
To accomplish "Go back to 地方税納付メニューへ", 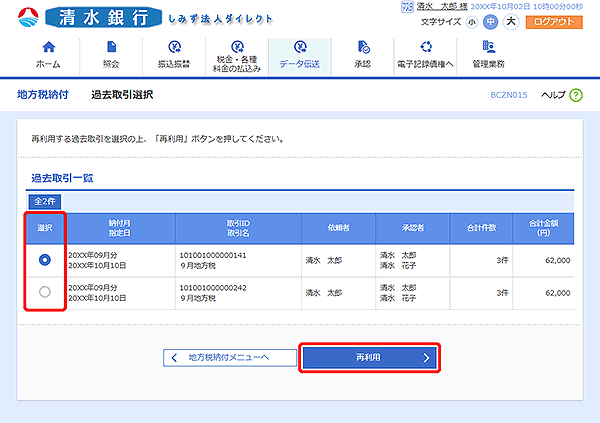I will (230, 357).
